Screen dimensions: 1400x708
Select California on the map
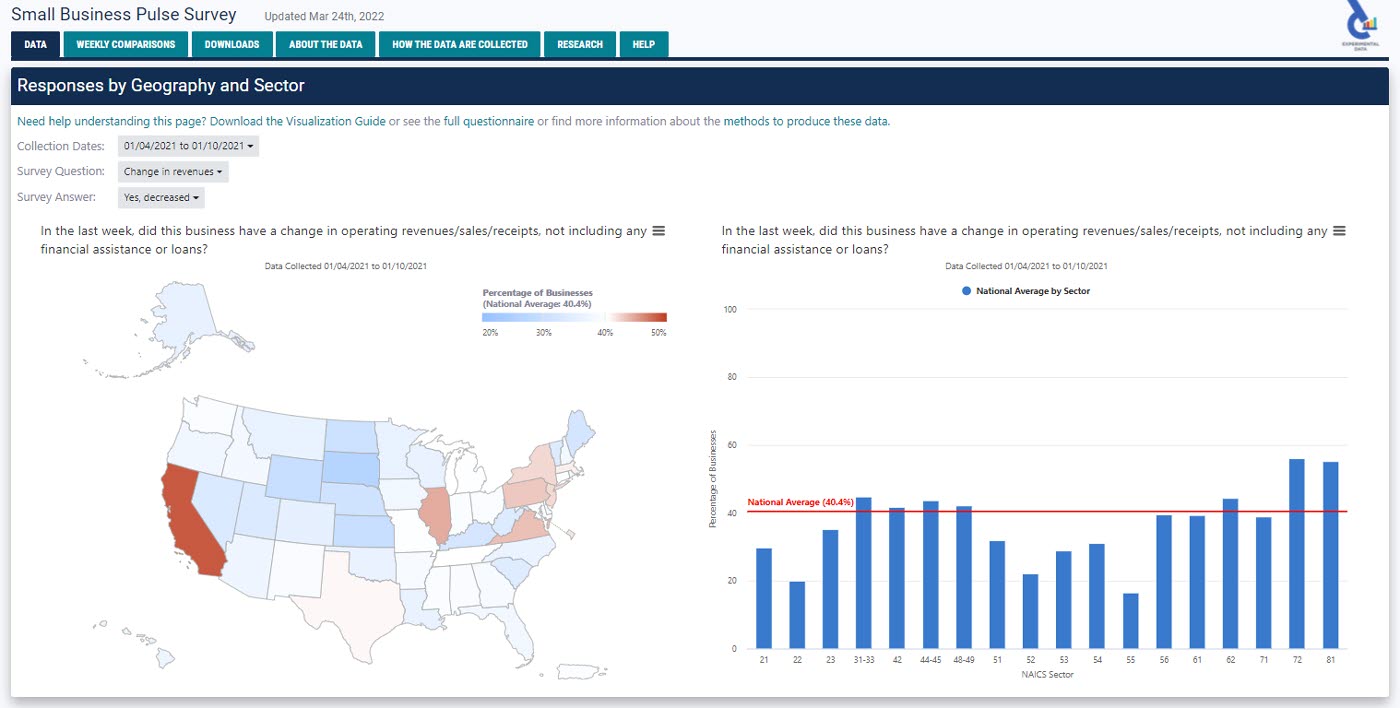click(190, 520)
